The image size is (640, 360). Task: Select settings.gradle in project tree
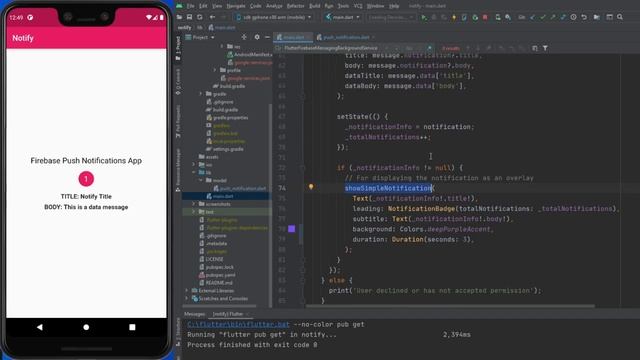point(224,149)
